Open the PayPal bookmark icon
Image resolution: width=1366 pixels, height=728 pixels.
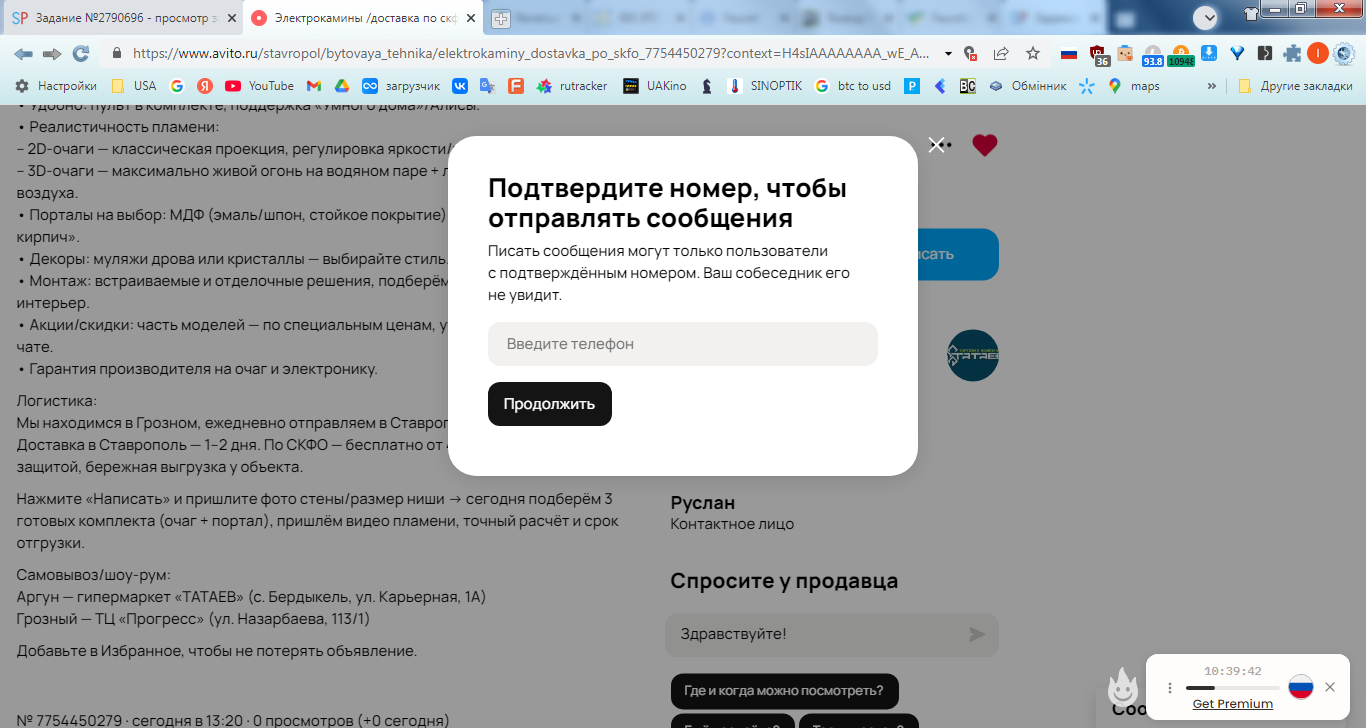912,86
